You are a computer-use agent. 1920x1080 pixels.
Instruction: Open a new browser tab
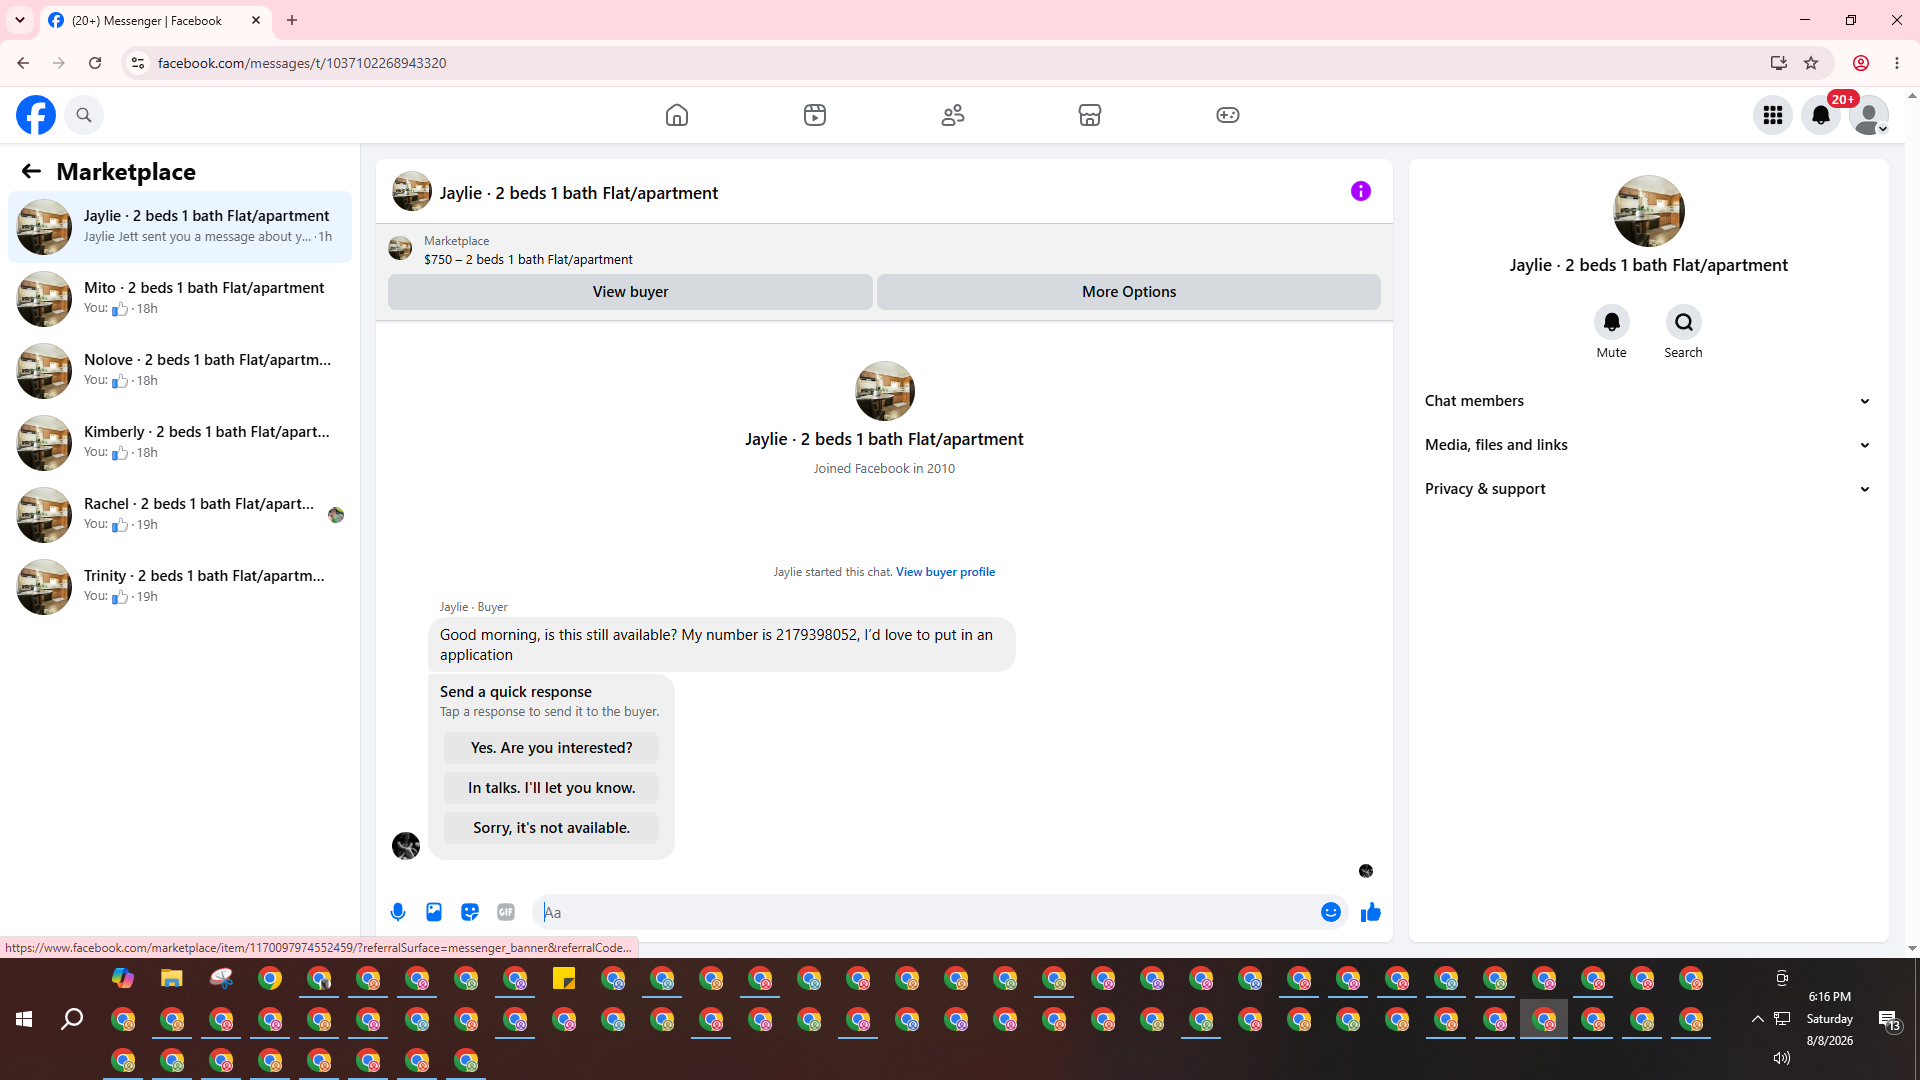coord(292,21)
